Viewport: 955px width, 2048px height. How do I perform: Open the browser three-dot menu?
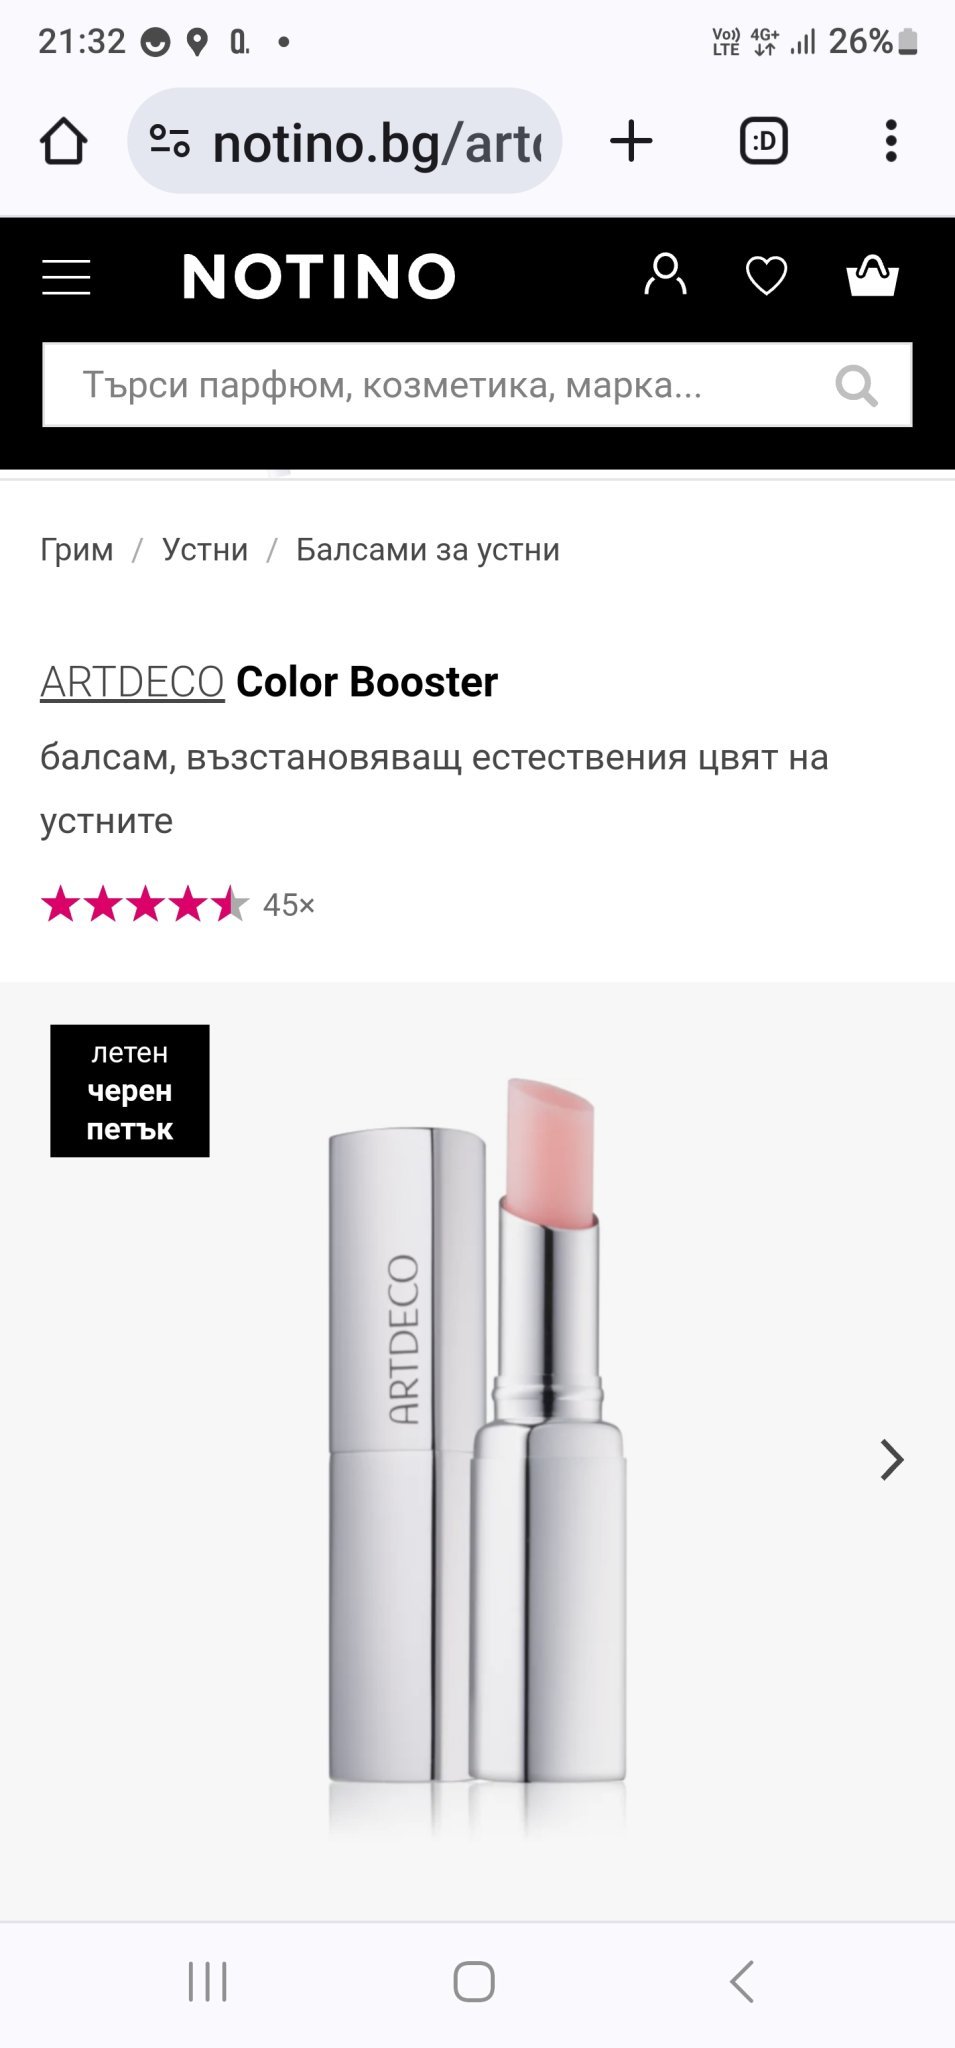(x=891, y=141)
